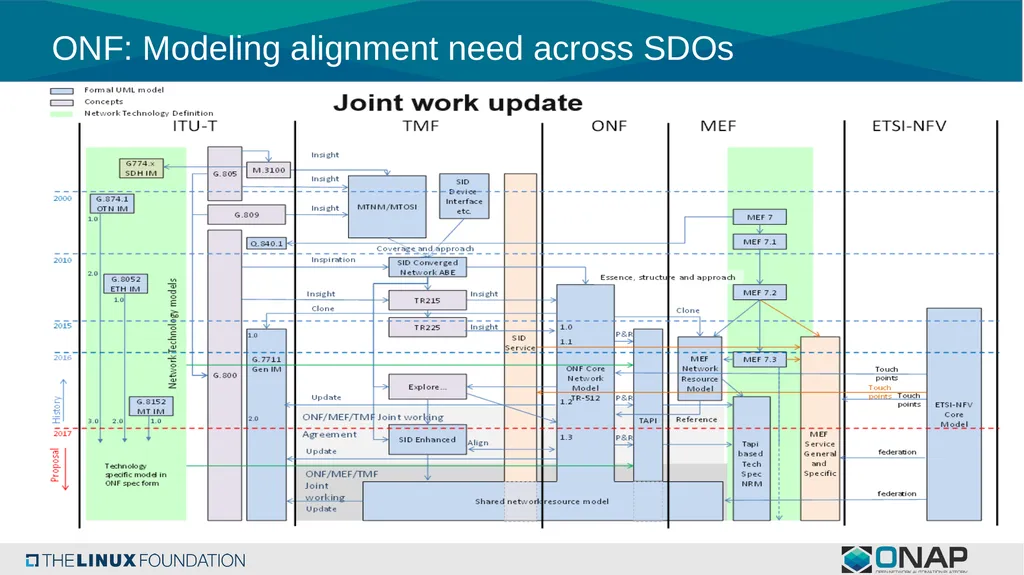Image resolution: width=1024 pixels, height=575 pixels.
Task: Click the SID Device Interface etc. box
Action: (x=464, y=196)
